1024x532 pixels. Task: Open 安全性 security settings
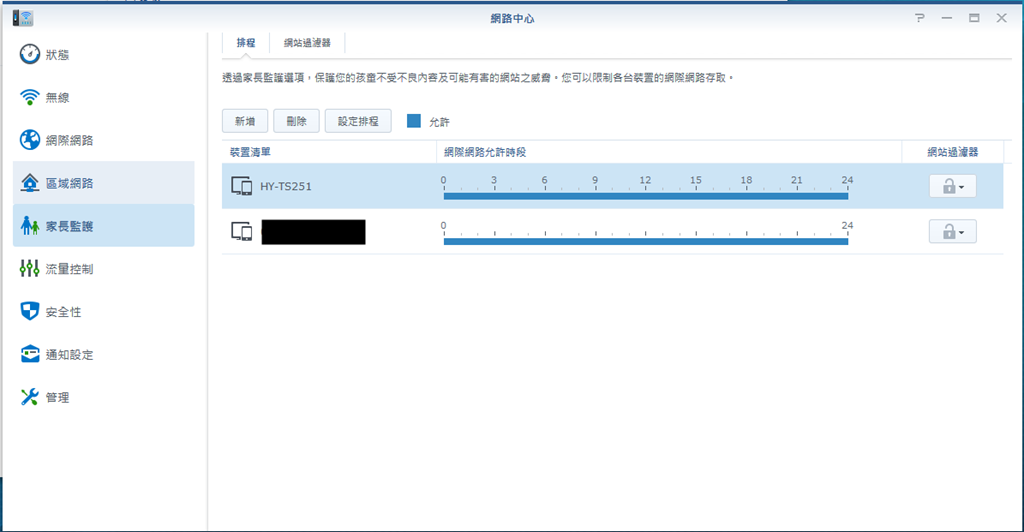(x=103, y=311)
